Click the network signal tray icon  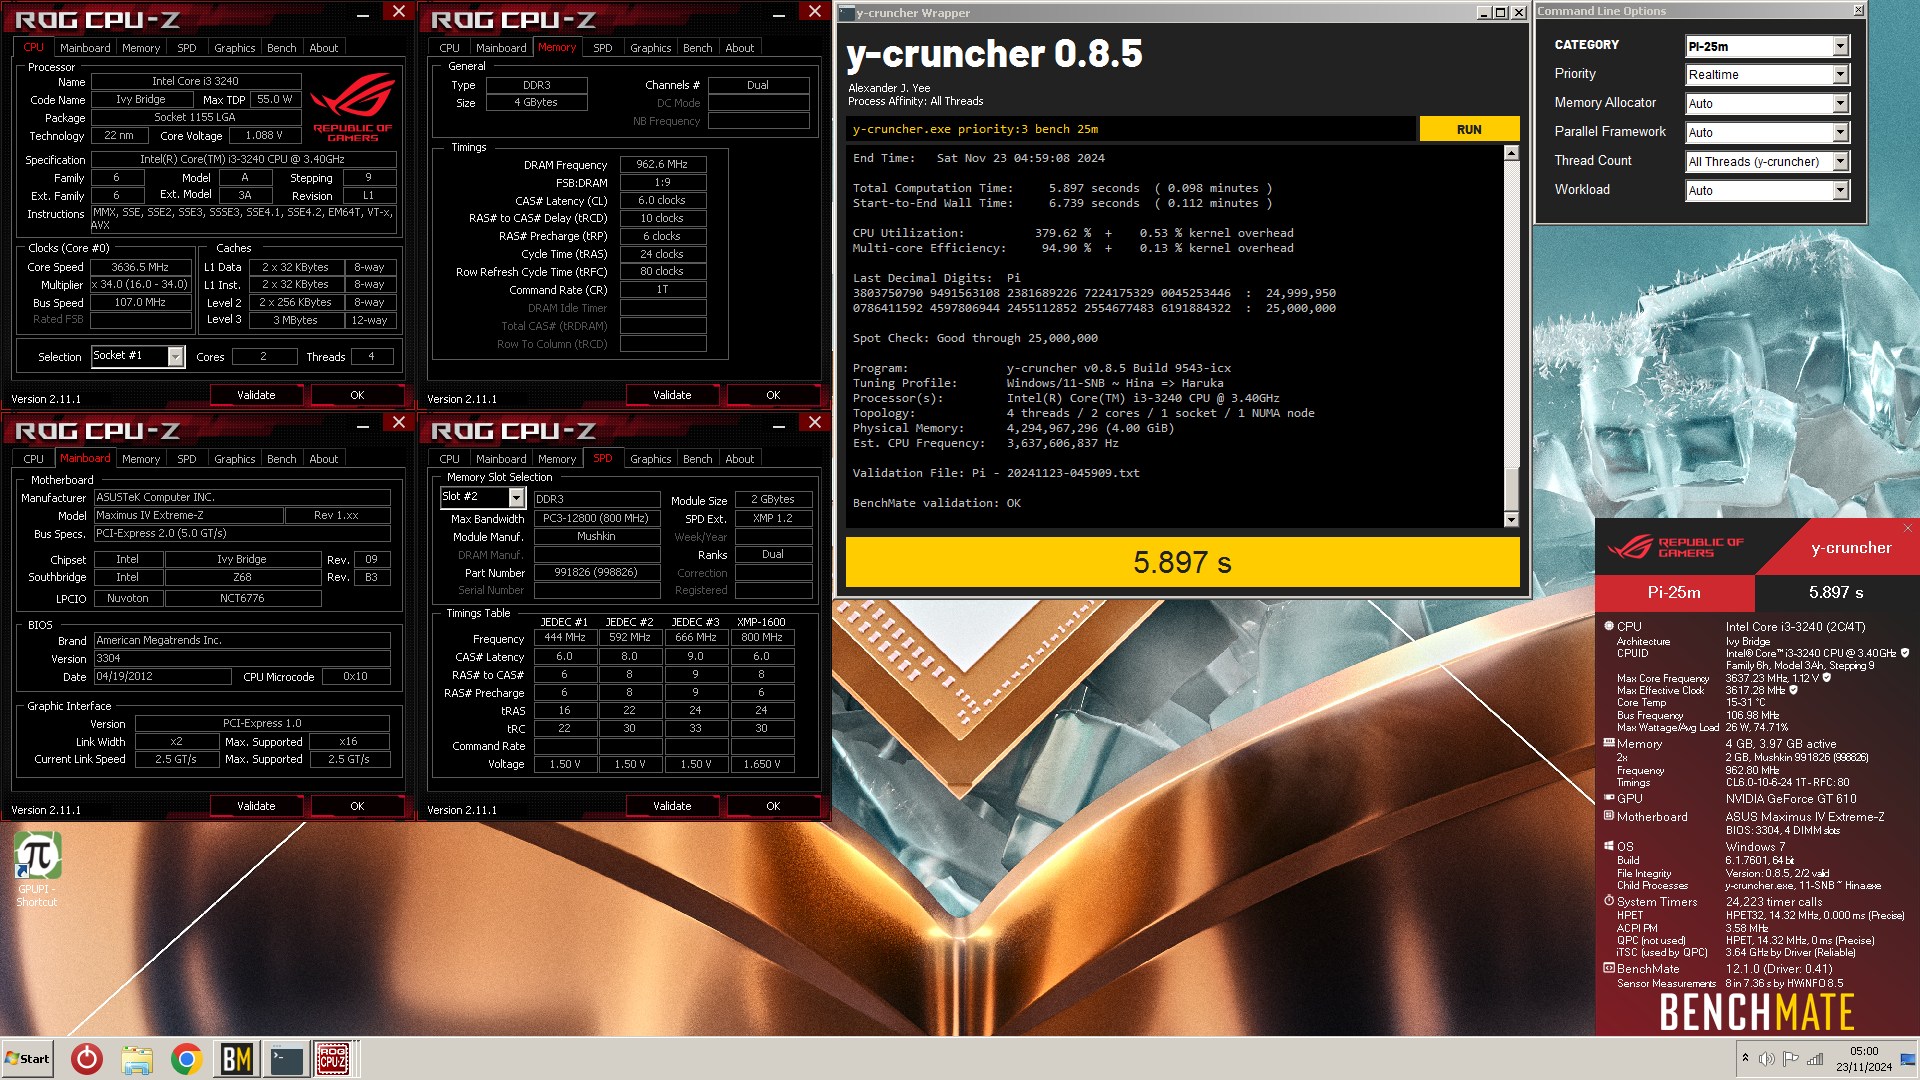pos(1814,1059)
